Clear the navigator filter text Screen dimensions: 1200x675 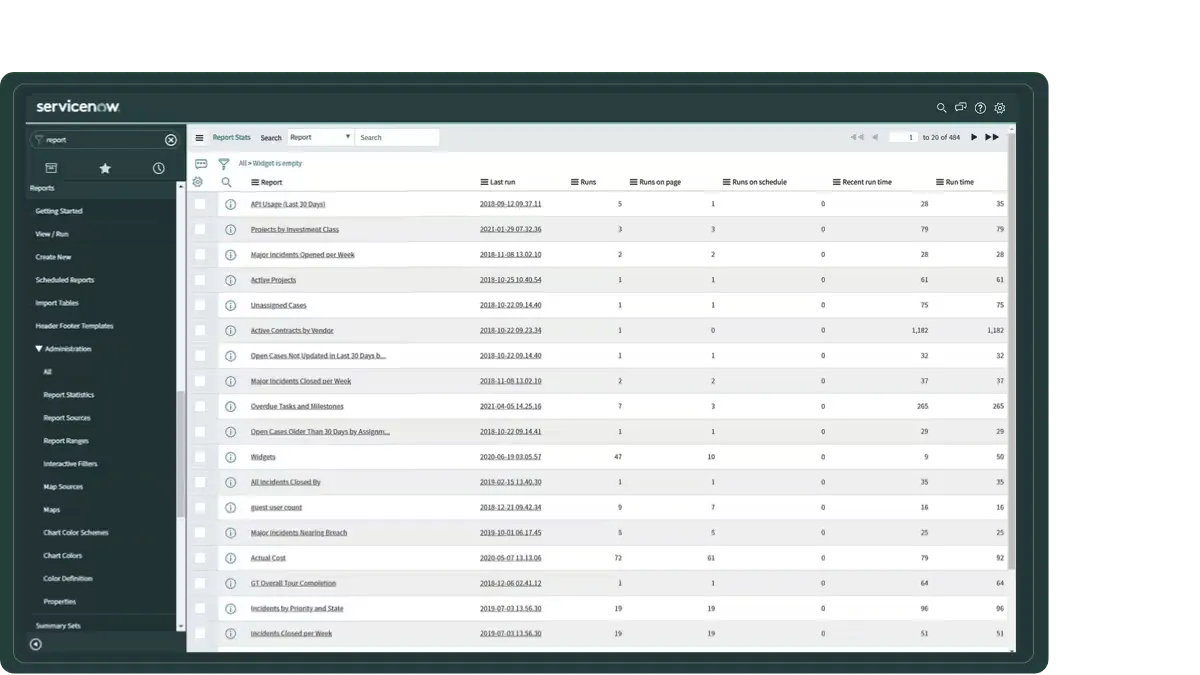pyautogui.click(x=171, y=140)
